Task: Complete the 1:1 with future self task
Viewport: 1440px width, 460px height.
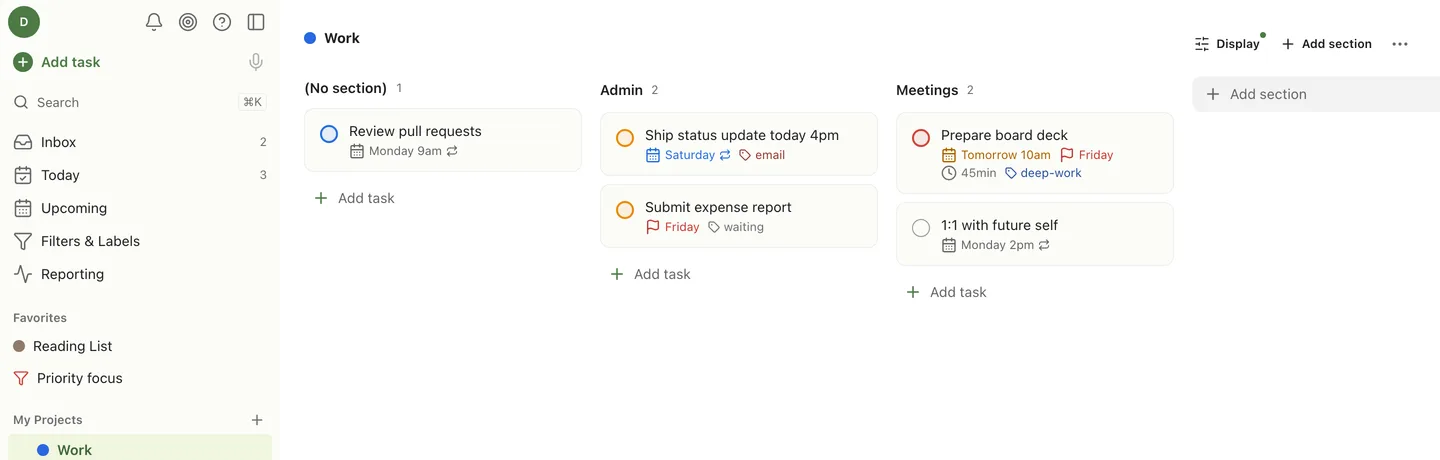Action: 921,228
